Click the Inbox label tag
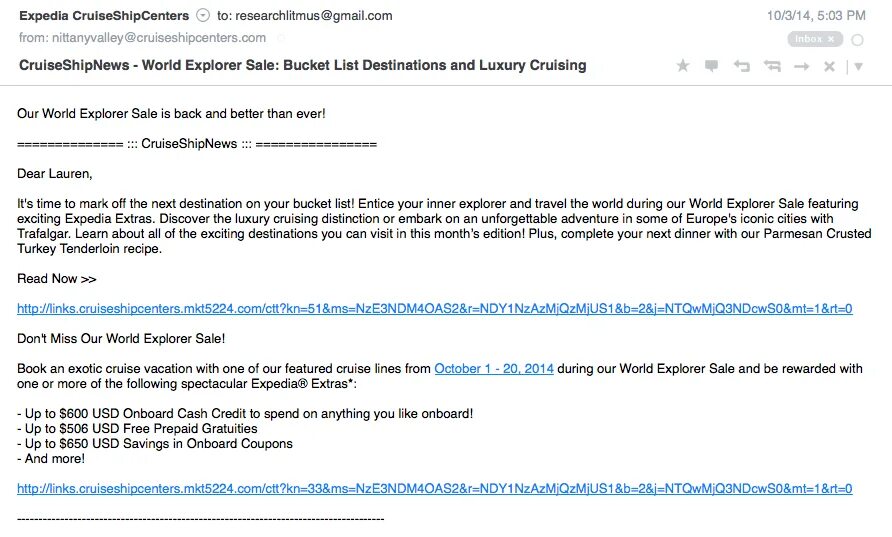Viewport: 892px width, 537px height. 808,39
